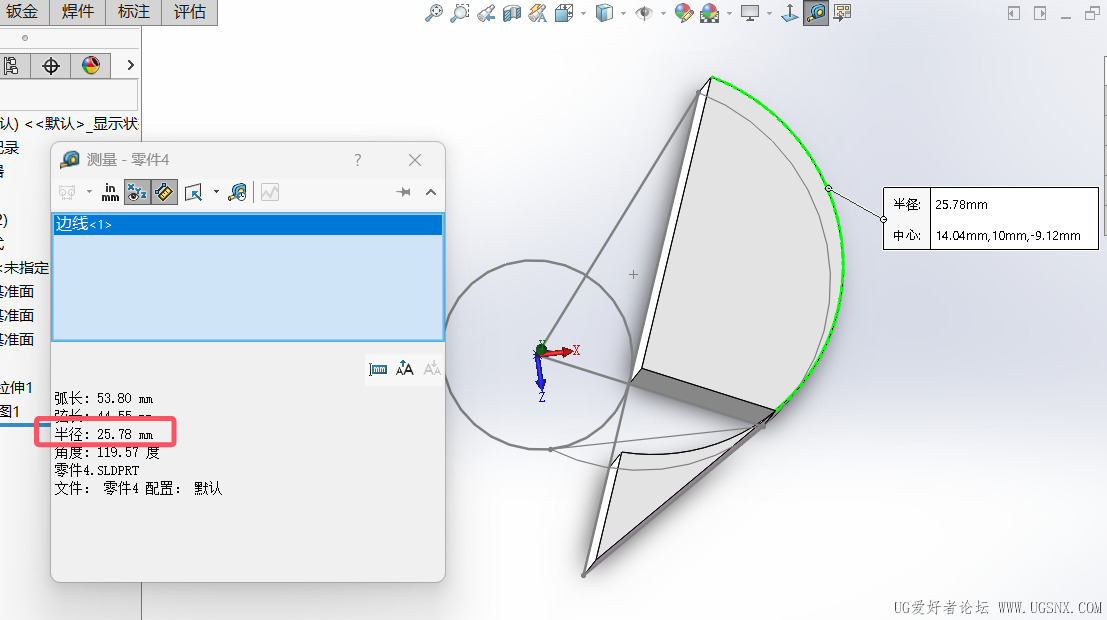Click the Zoom to Fit magnifier icon

point(433,13)
